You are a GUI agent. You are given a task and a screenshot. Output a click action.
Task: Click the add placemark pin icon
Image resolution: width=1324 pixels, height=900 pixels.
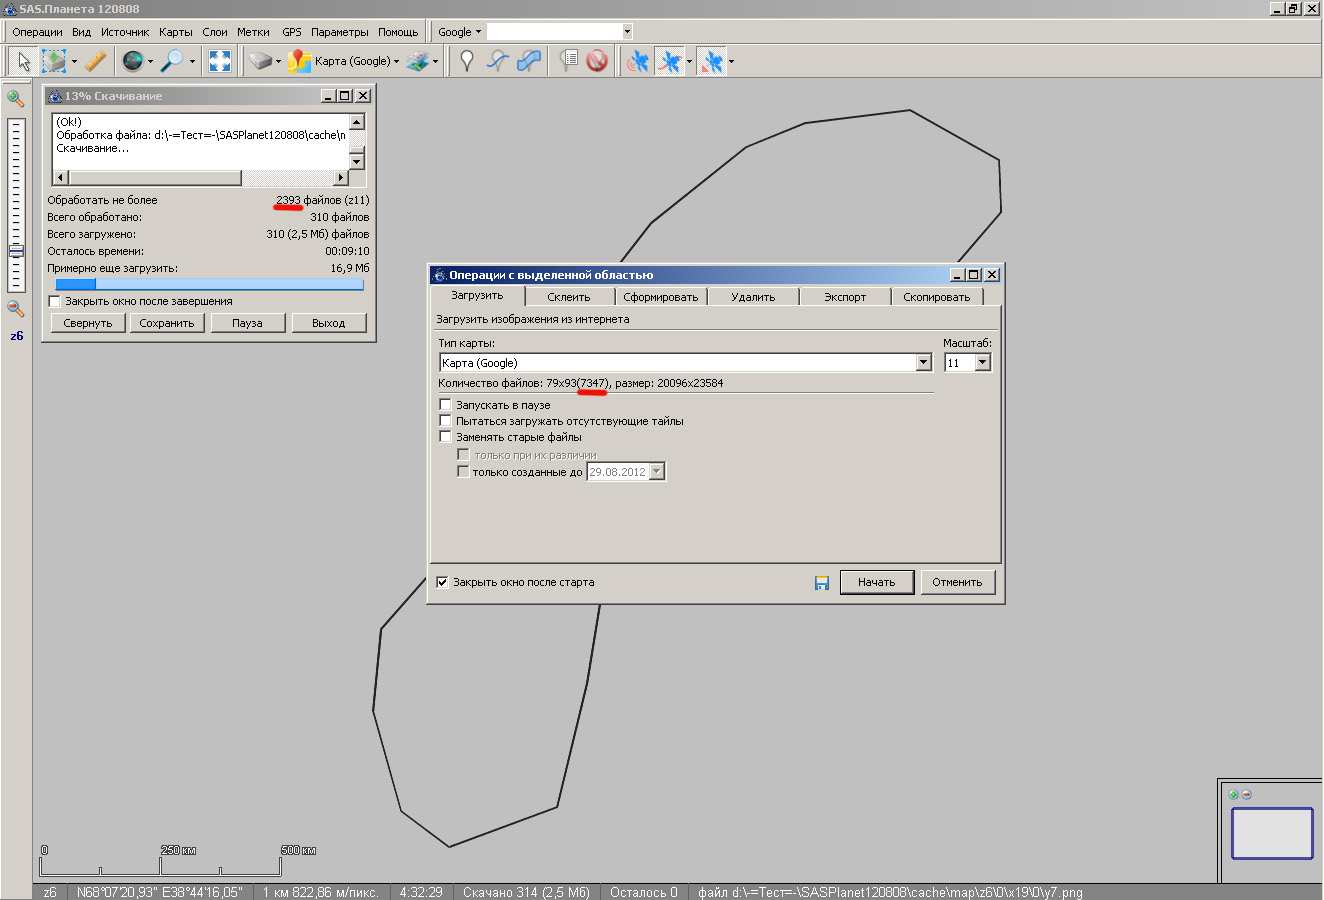click(466, 61)
